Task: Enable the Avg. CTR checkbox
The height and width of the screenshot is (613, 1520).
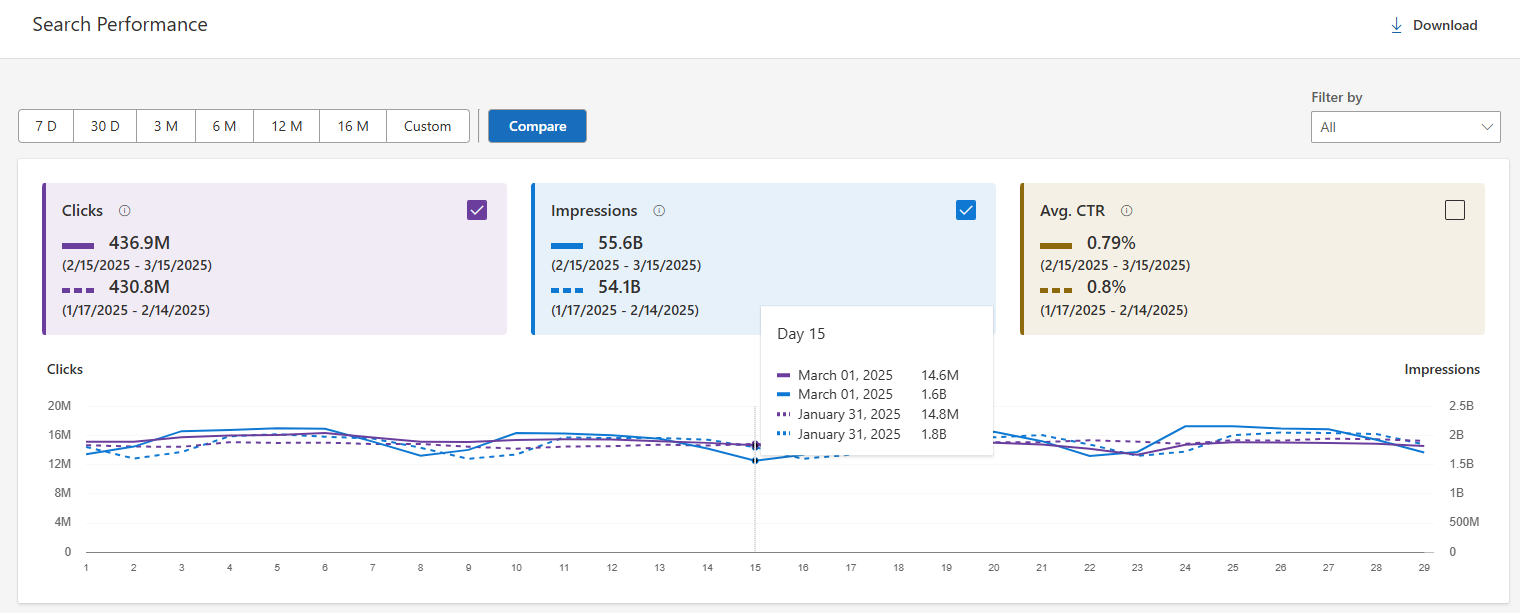Action: [1455, 210]
